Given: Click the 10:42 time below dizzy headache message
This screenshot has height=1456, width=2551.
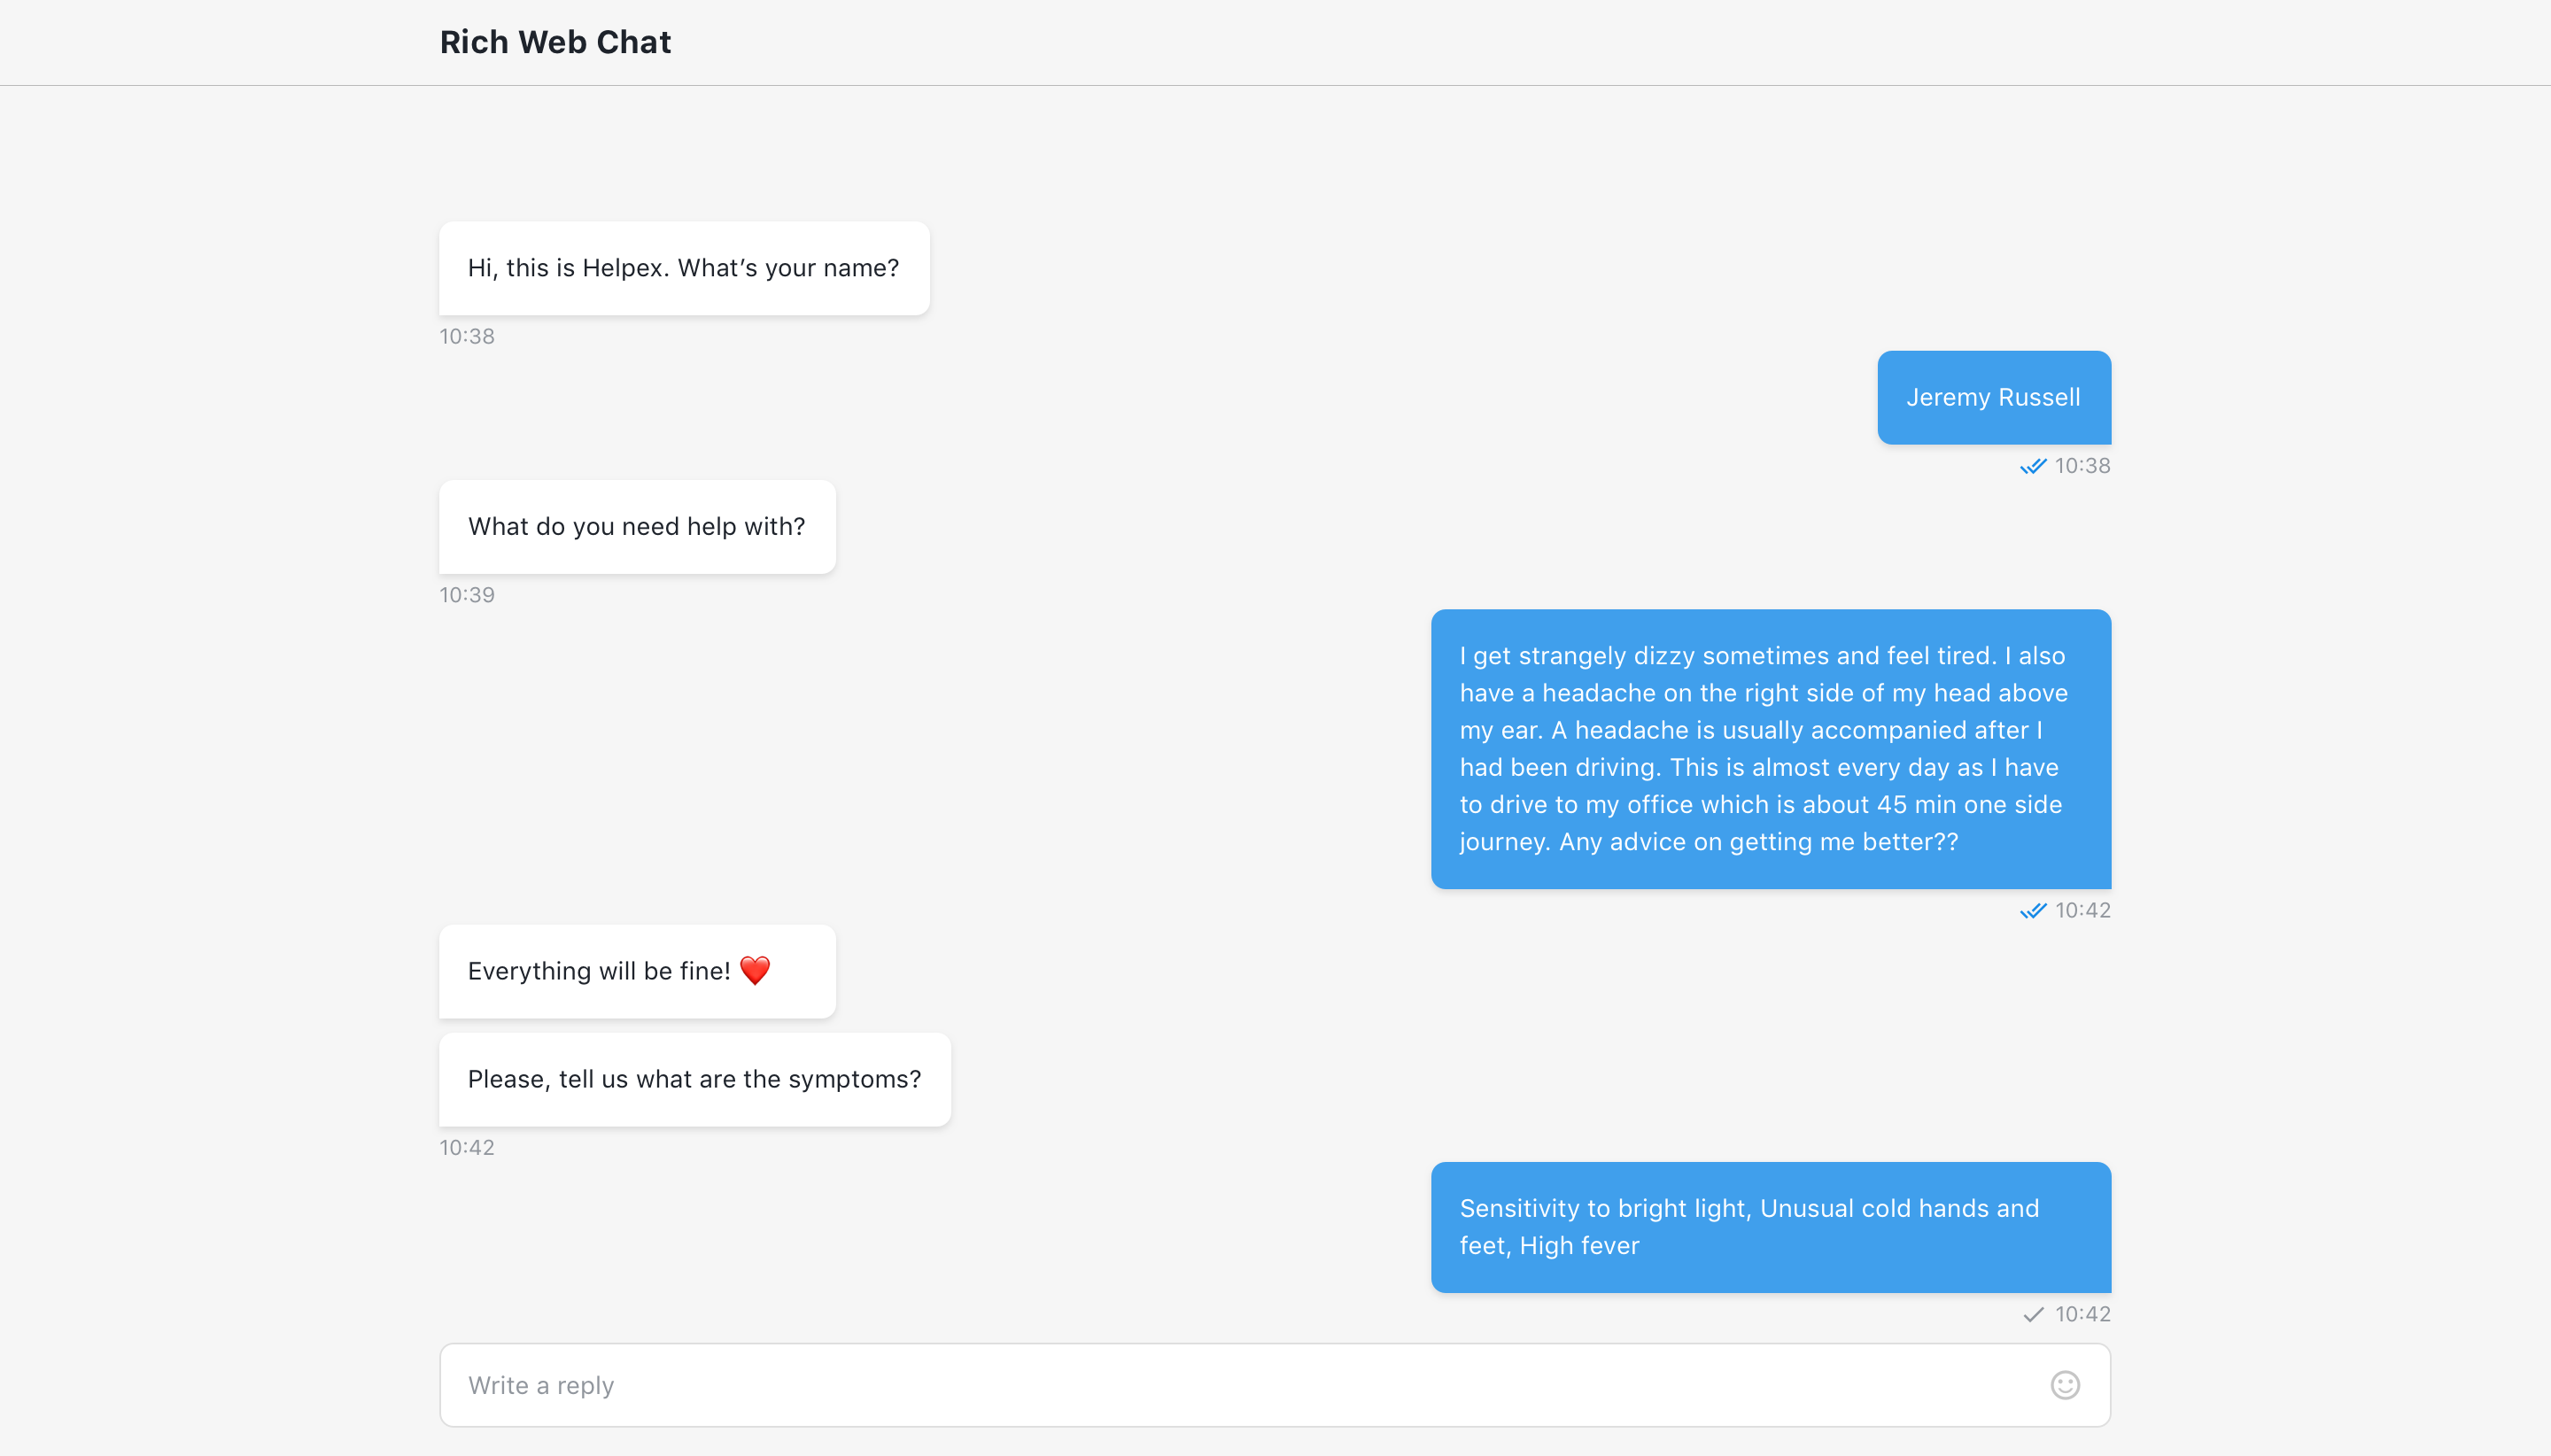Looking at the screenshot, I should [2082, 911].
